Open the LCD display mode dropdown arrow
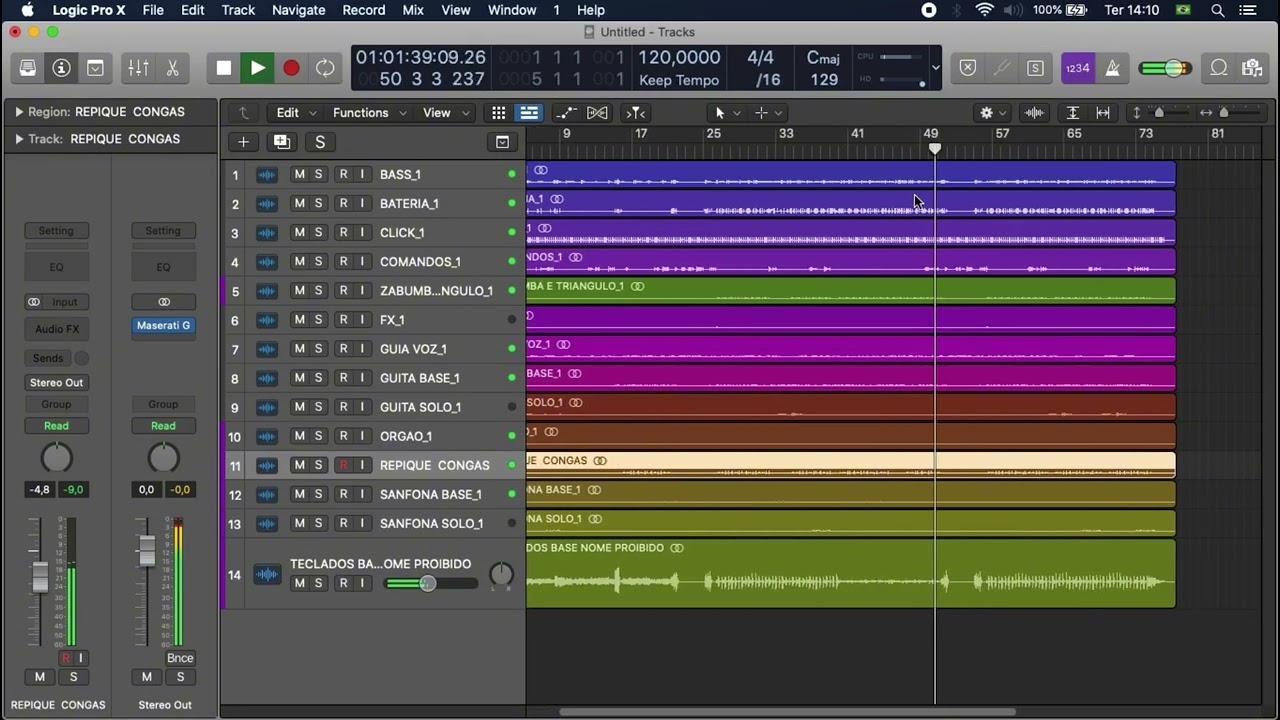The height and width of the screenshot is (720, 1280). click(935, 68)
